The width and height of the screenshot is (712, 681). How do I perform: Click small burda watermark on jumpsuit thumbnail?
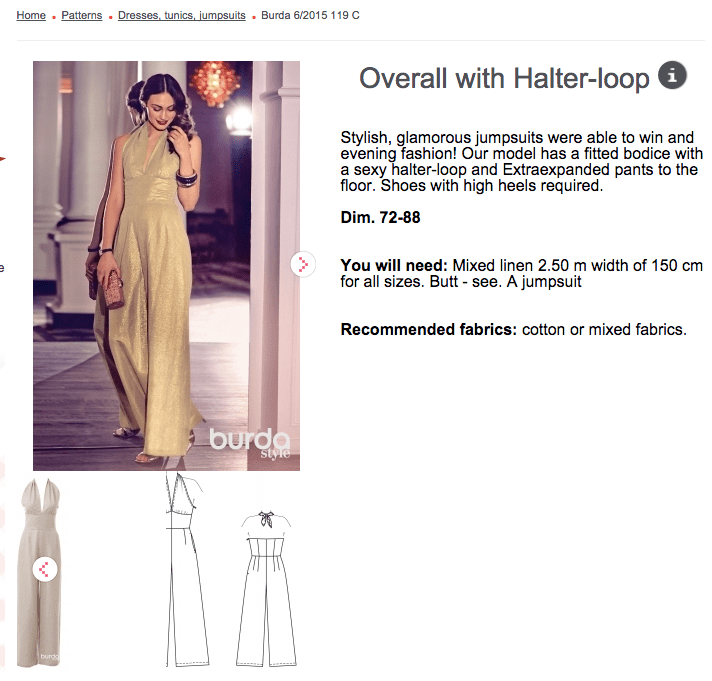(x=47, y=657)
